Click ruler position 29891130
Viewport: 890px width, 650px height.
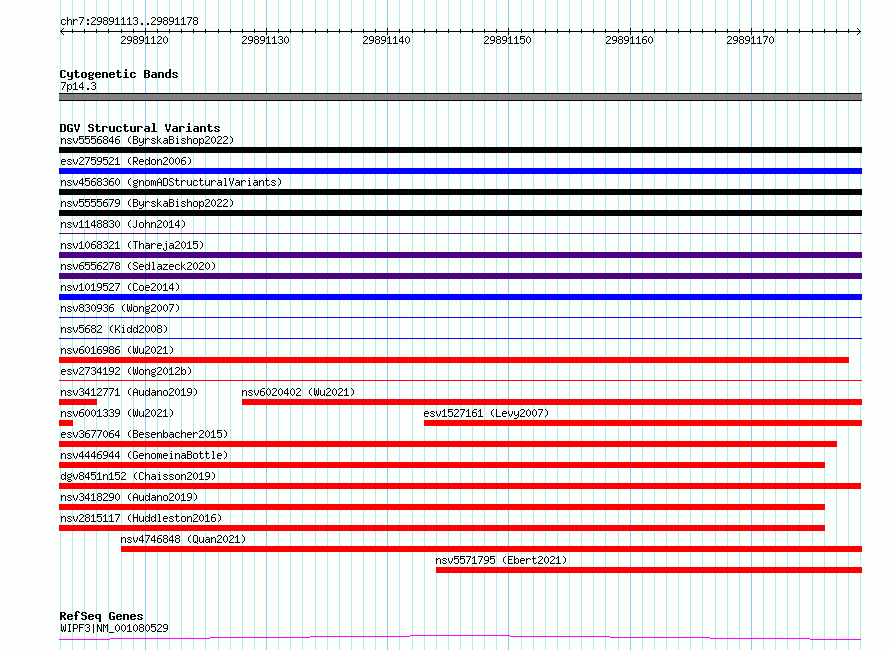pos(265,40)
